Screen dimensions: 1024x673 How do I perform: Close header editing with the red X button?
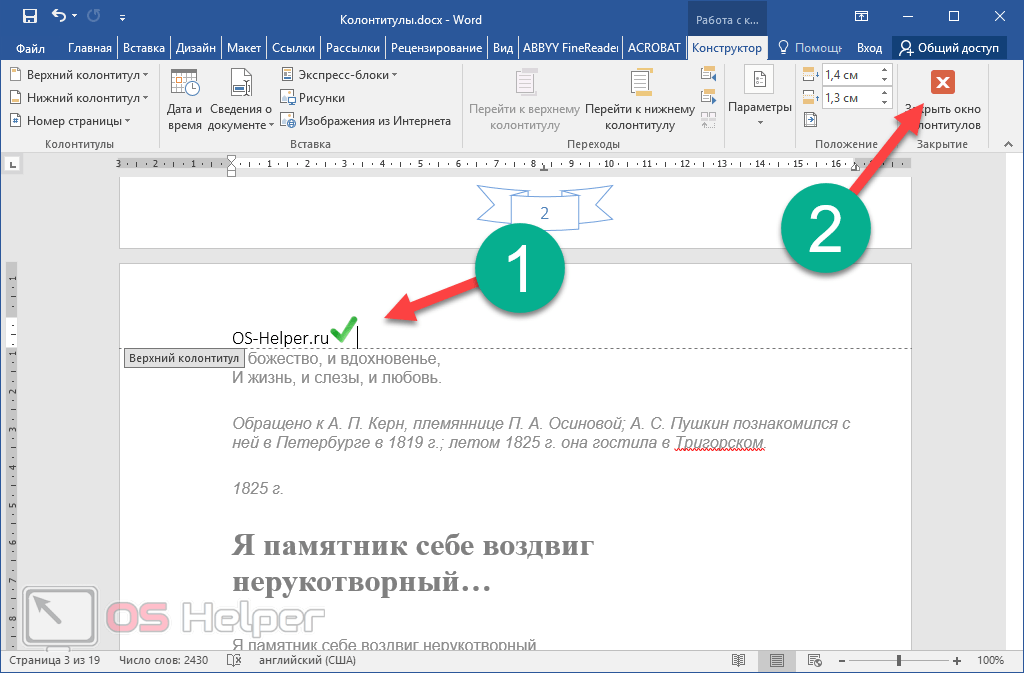coord(942,83)
